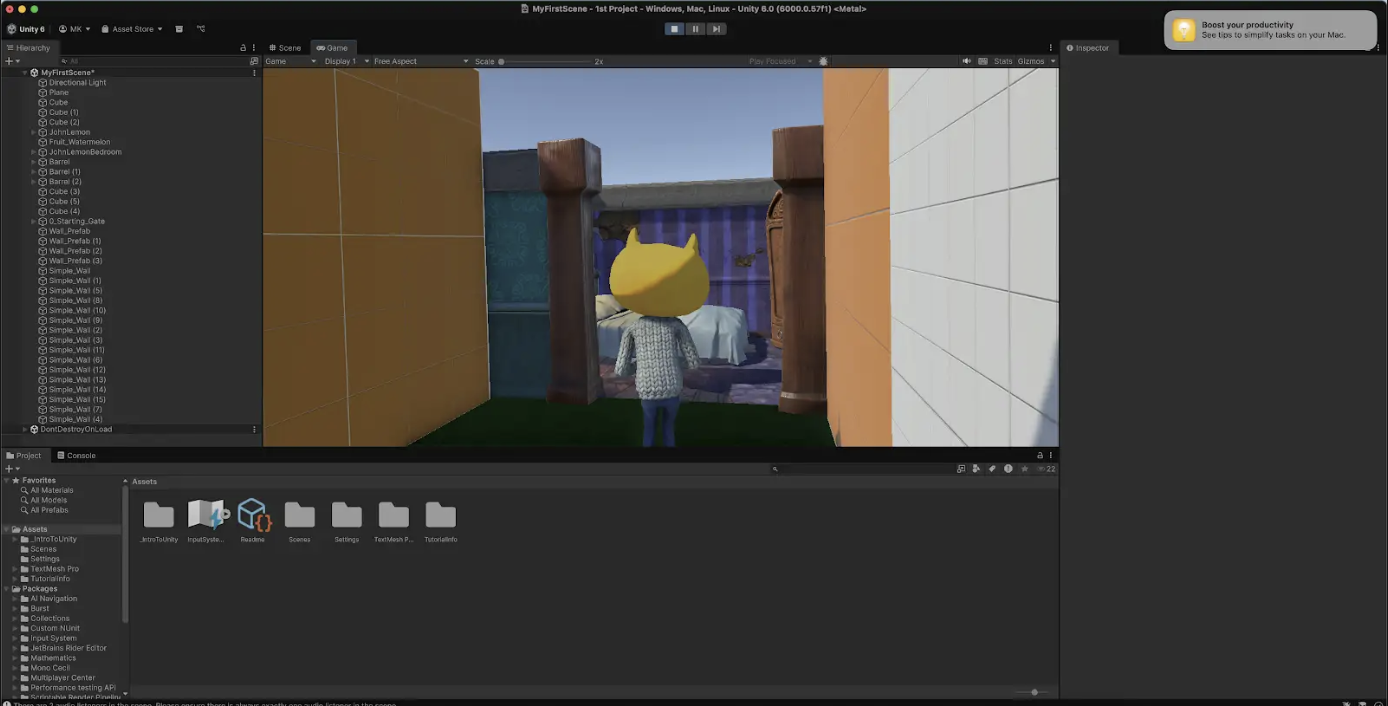Open the Display 1 dropdown

(342, 61)
